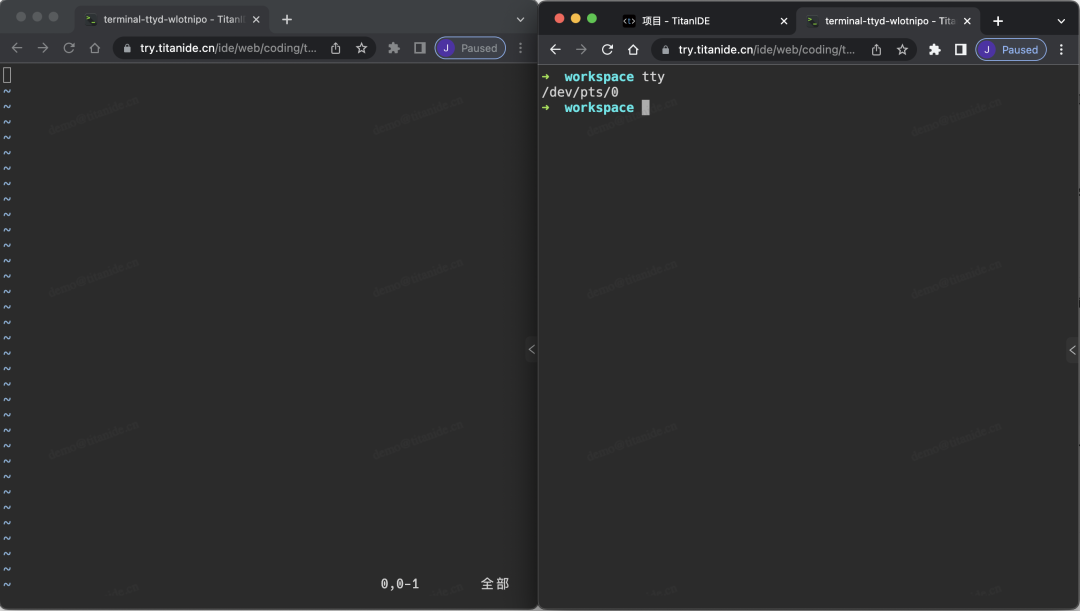View site lock icon in right window

(x=665, y=50)
